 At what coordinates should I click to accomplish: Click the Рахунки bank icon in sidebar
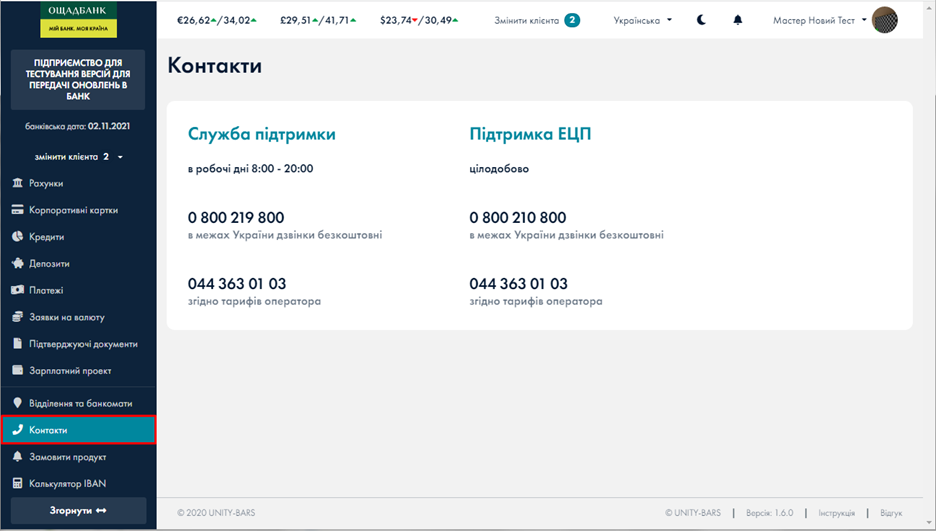click(x=17, y=184)
